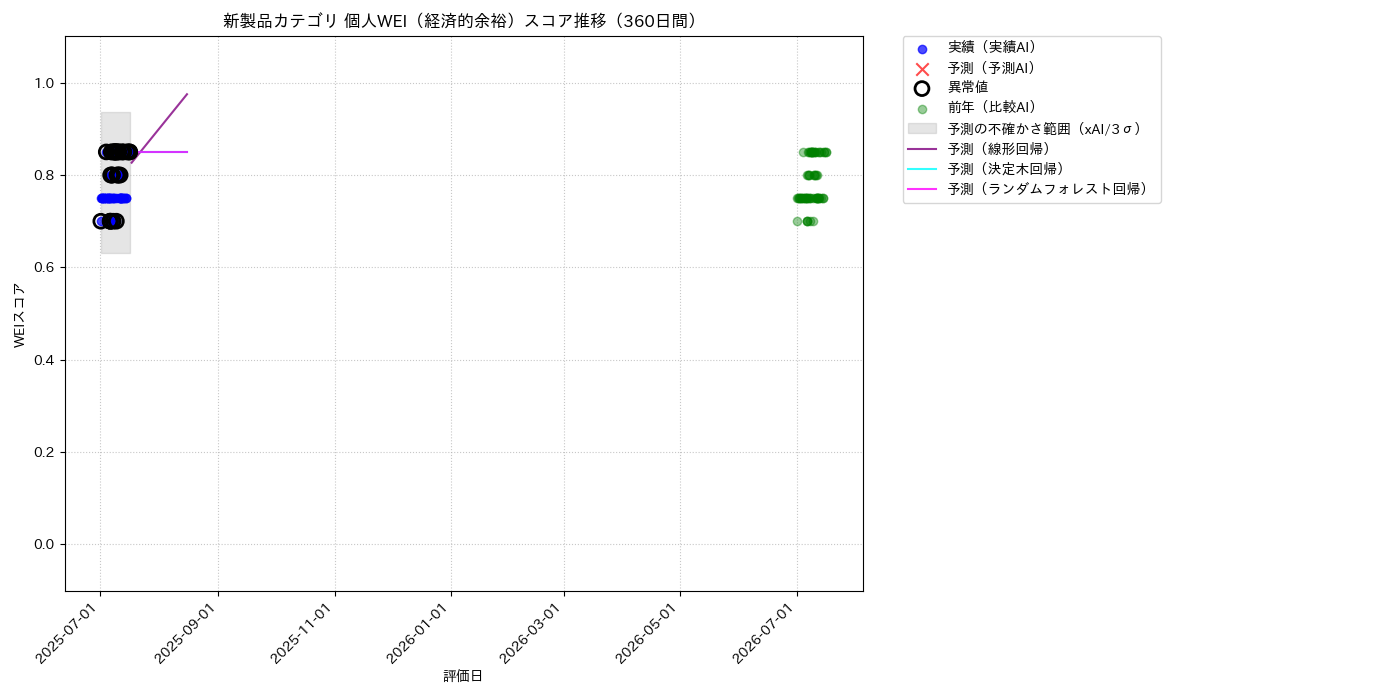1400x700 pixels.
Task: Click the gray uncertainty band below the blue points
Action: (x=115, y=240)
